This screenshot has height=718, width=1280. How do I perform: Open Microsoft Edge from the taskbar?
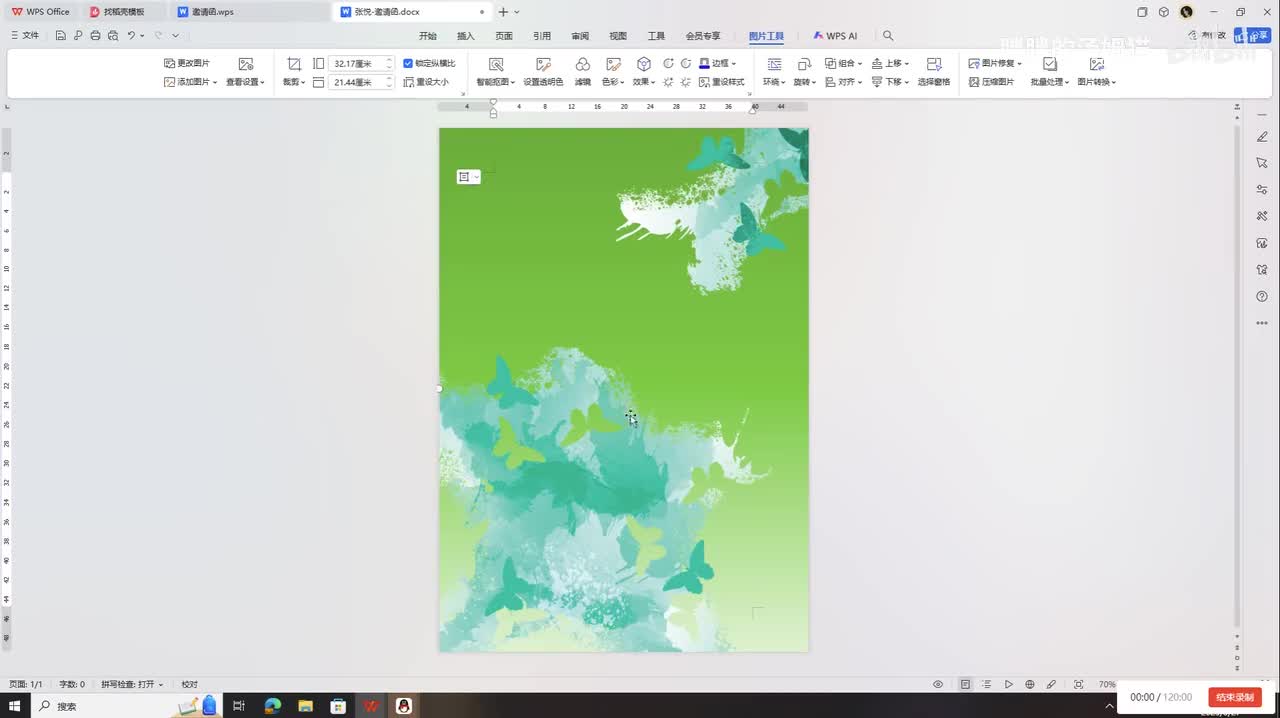pos(273,706)
